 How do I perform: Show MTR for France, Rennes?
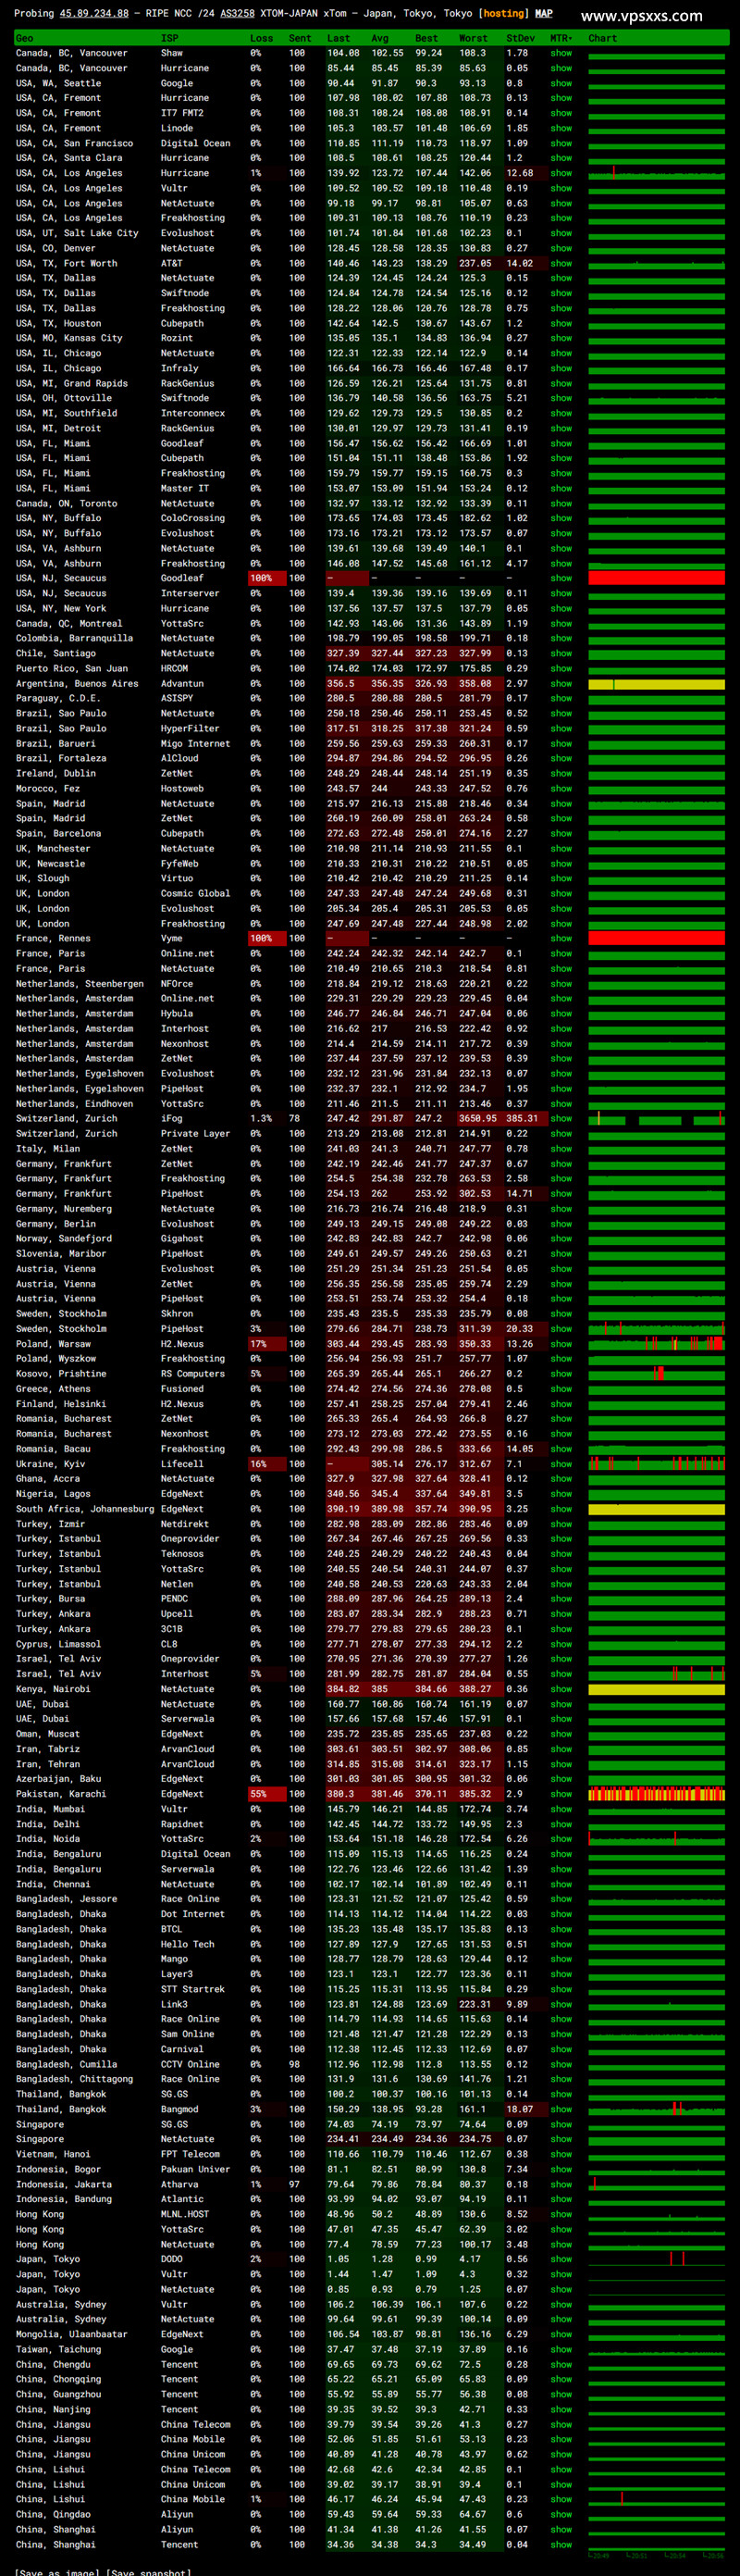point(561,938)
